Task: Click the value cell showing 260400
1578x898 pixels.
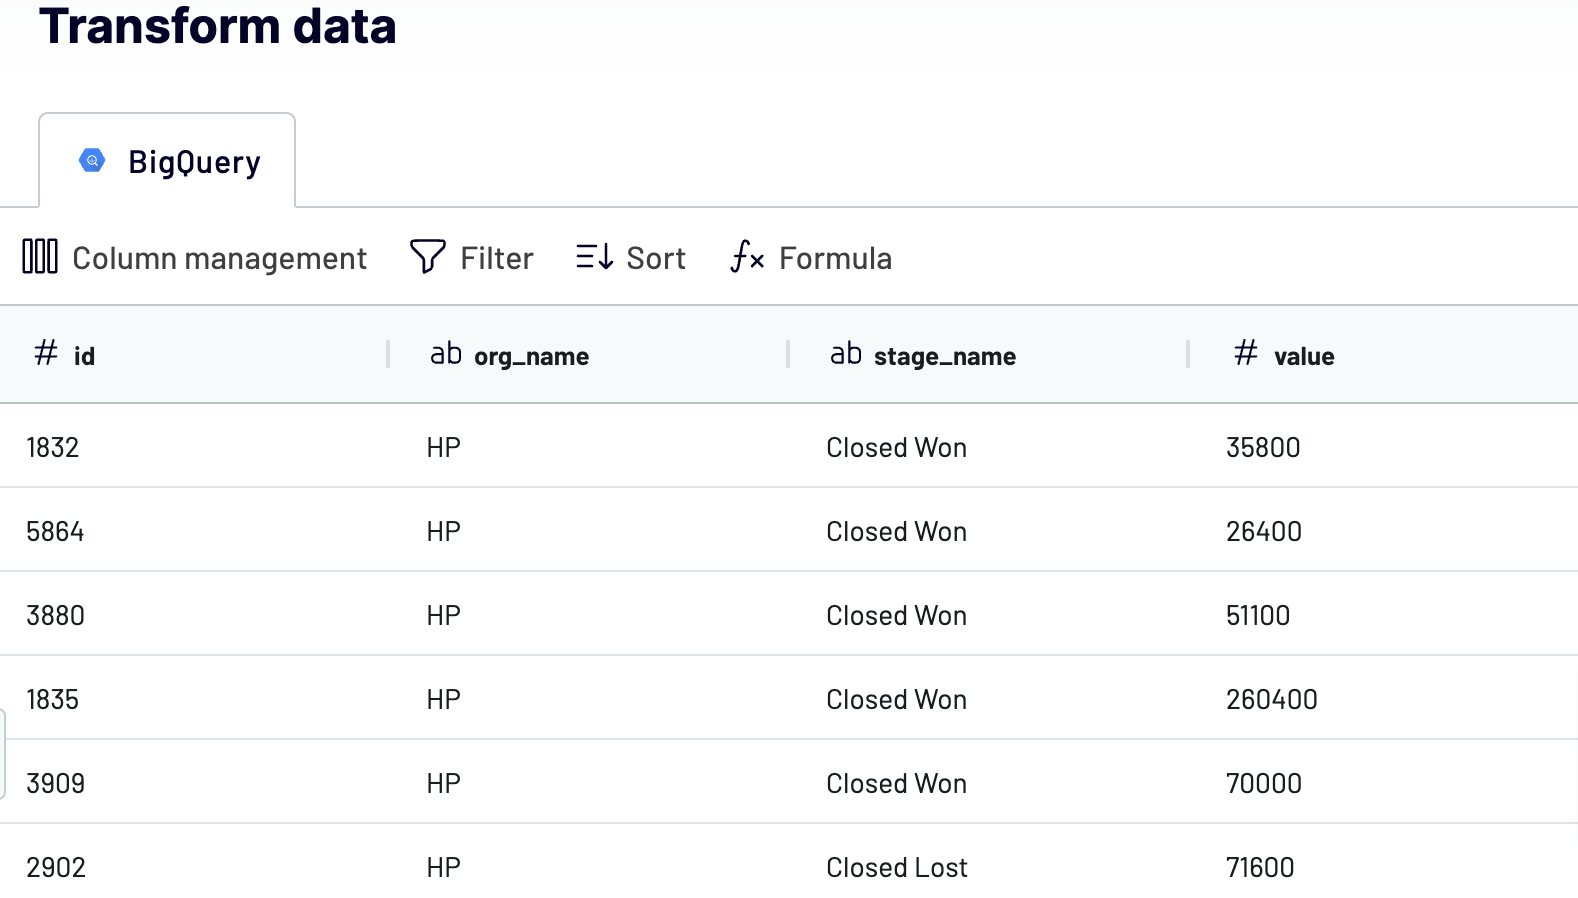Action: point(1272,699)
